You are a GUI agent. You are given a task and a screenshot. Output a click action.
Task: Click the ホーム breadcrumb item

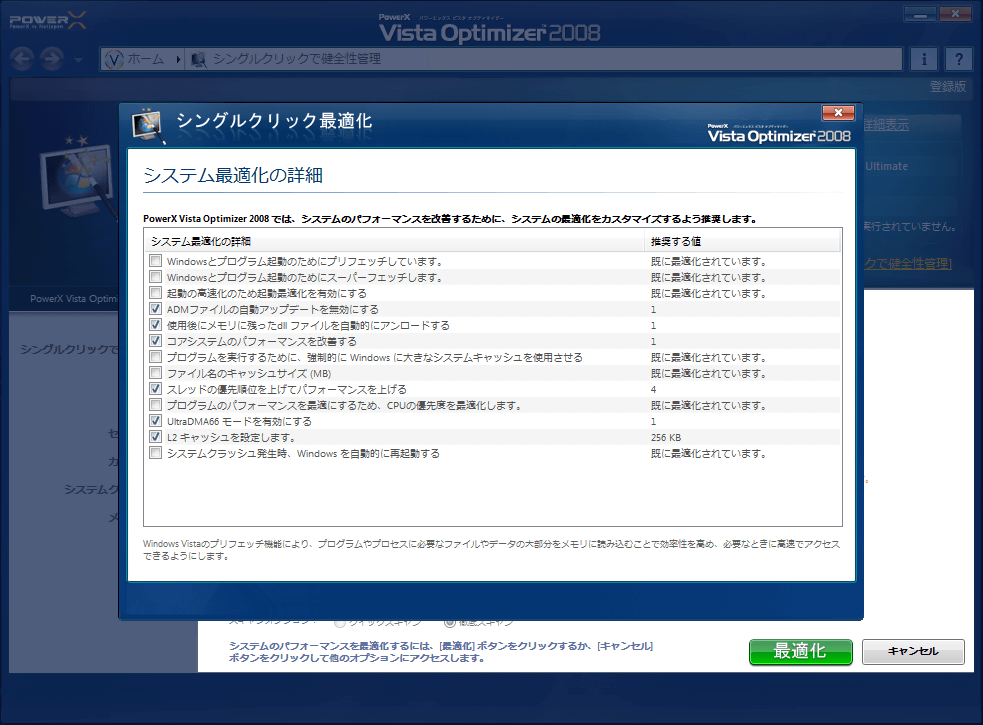point(145,59)
